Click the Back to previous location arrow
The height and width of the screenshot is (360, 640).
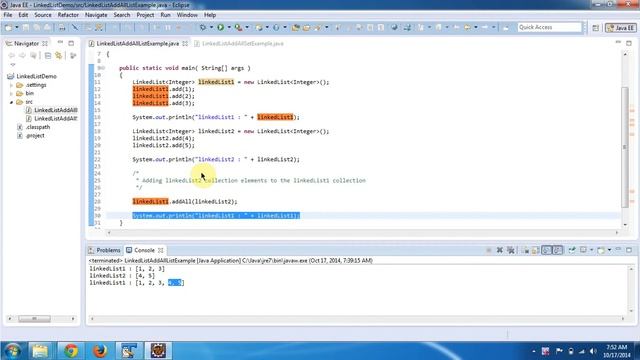(x=467, y=27)
